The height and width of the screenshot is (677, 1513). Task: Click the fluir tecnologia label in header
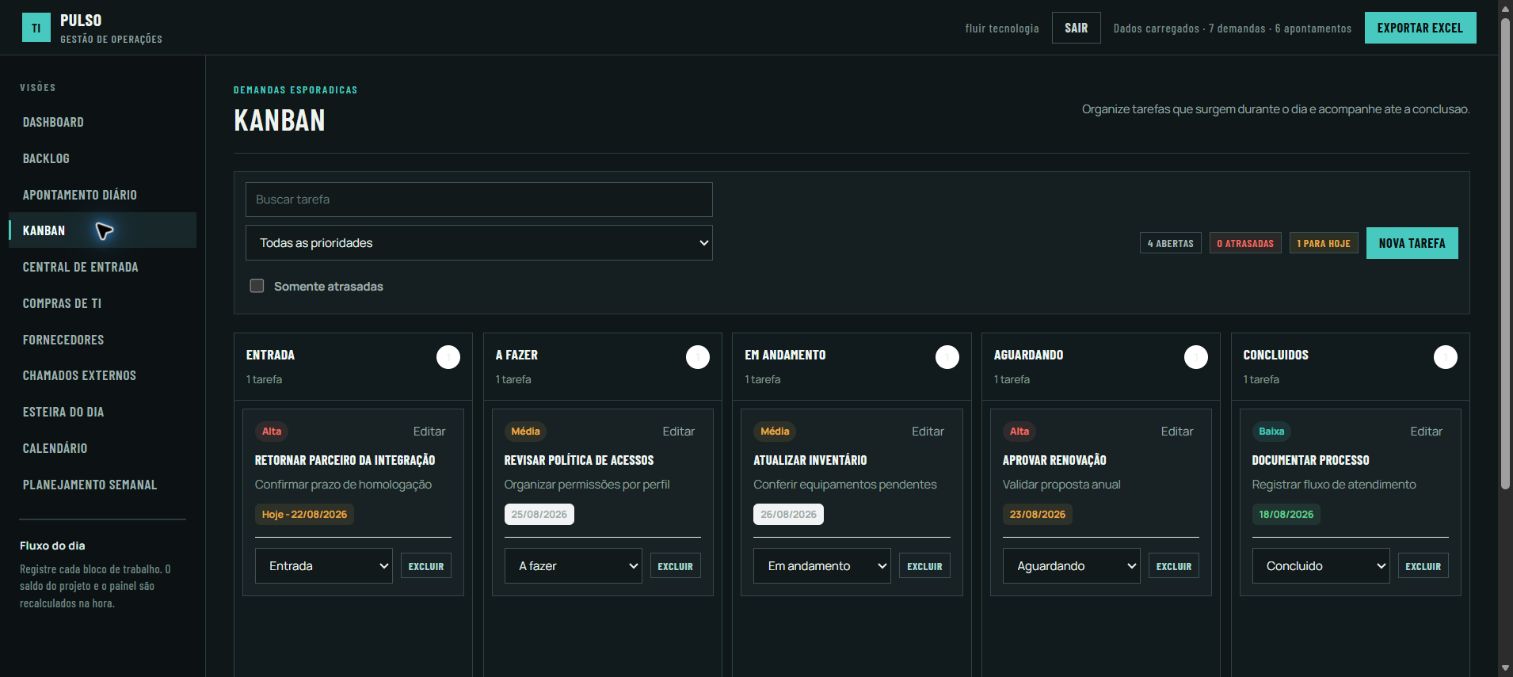click(x=1002, y=28)
